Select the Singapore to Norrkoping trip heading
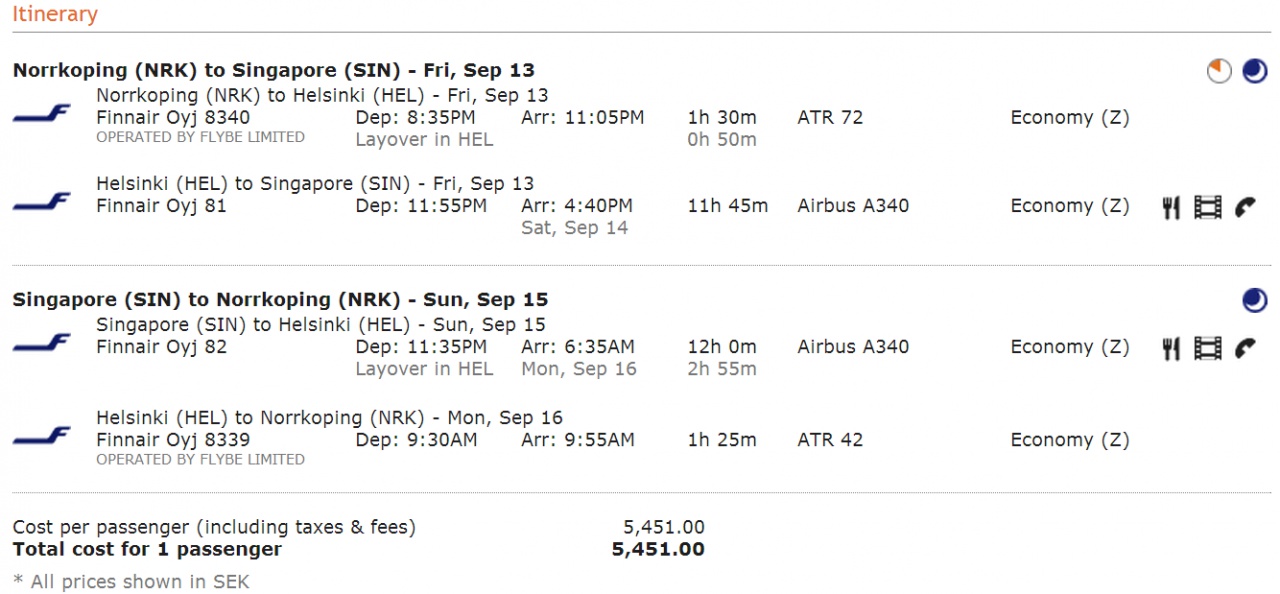The height and width of the screenshot is (594, 1280). (280, 300)
